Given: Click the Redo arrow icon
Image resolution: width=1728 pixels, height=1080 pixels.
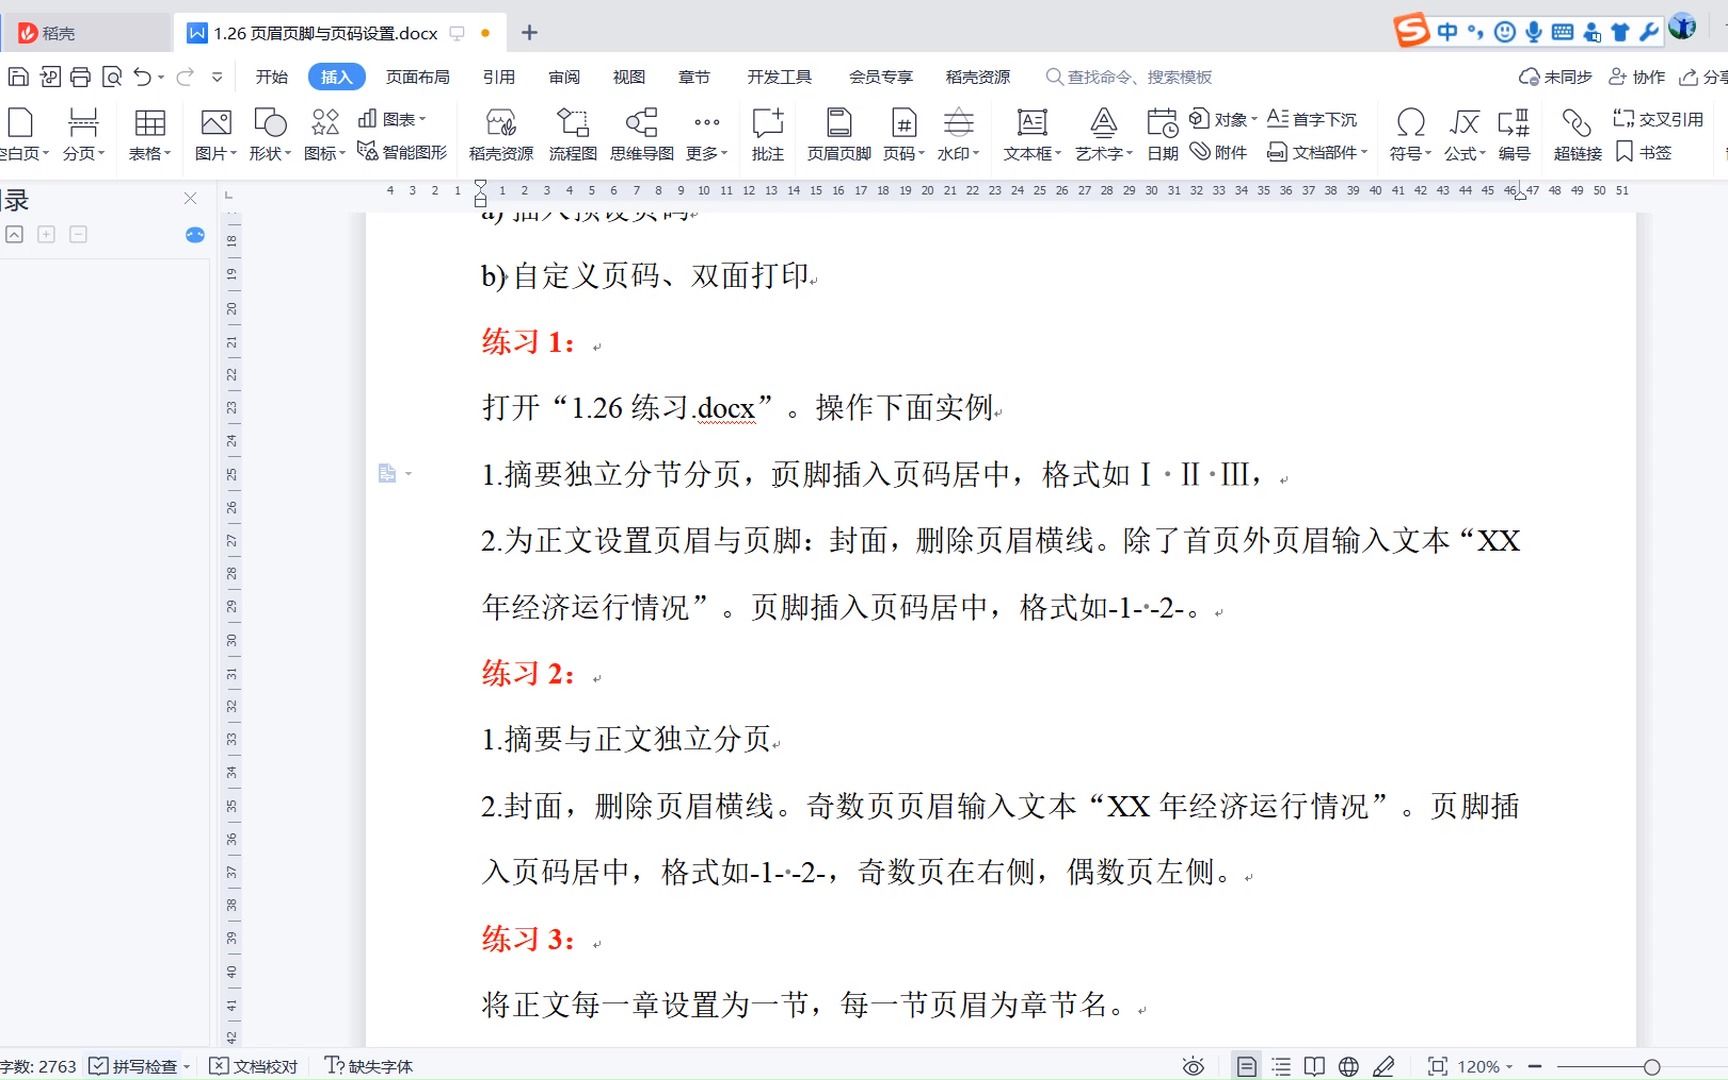Looking at the screenshot, I should coord(185,77).
